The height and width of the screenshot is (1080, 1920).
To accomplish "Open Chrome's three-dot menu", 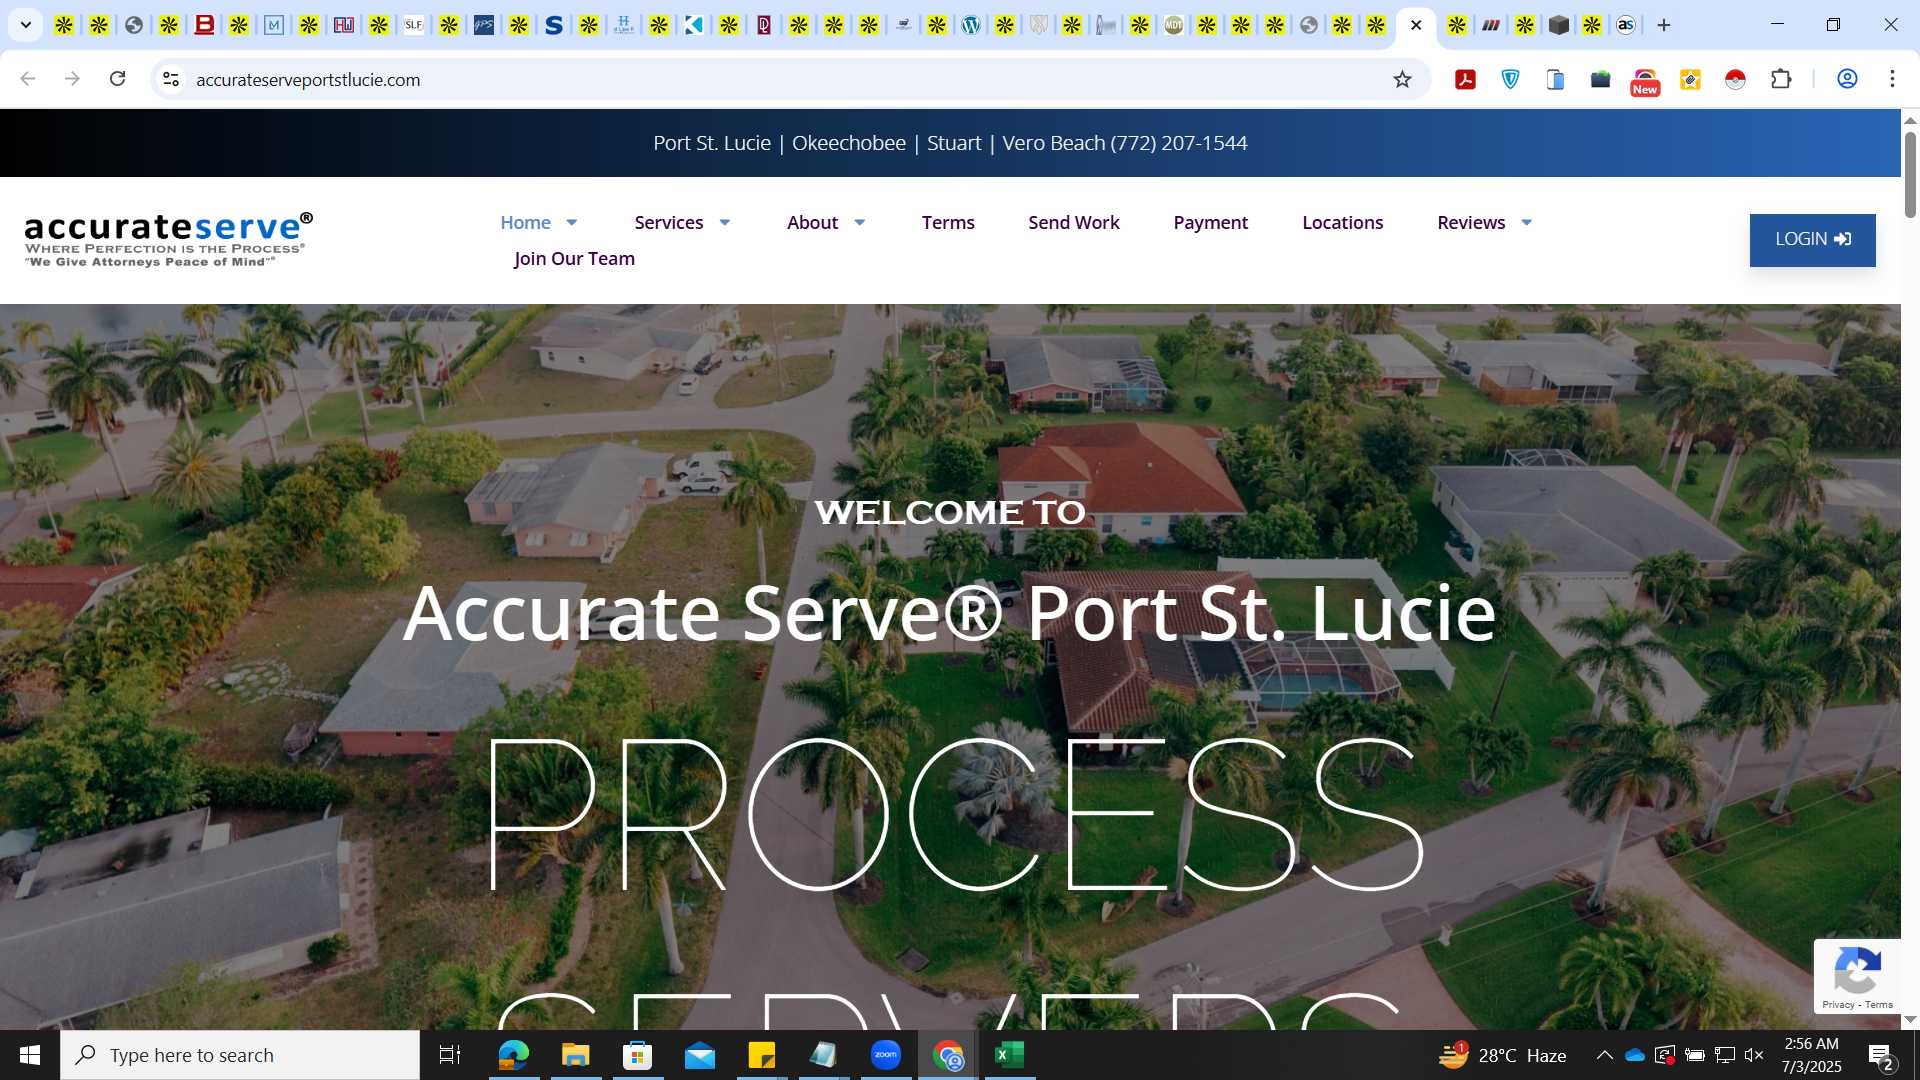I will (1892, 79).
